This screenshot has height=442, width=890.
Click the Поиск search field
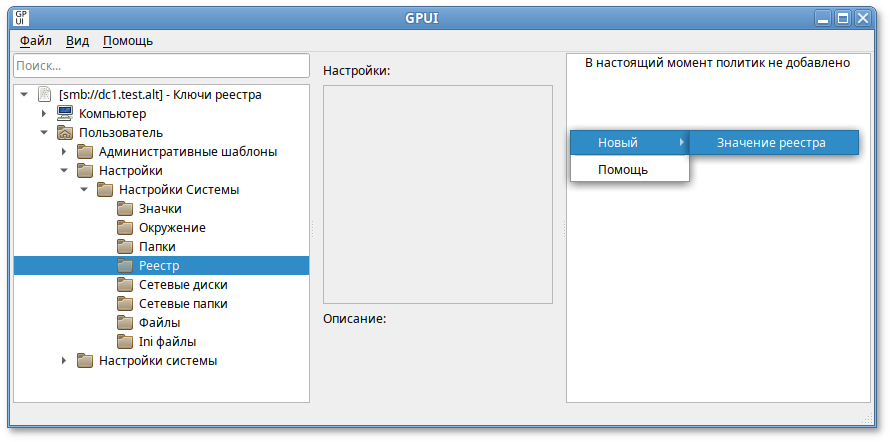pyautogui.click(x=161, y=65)
